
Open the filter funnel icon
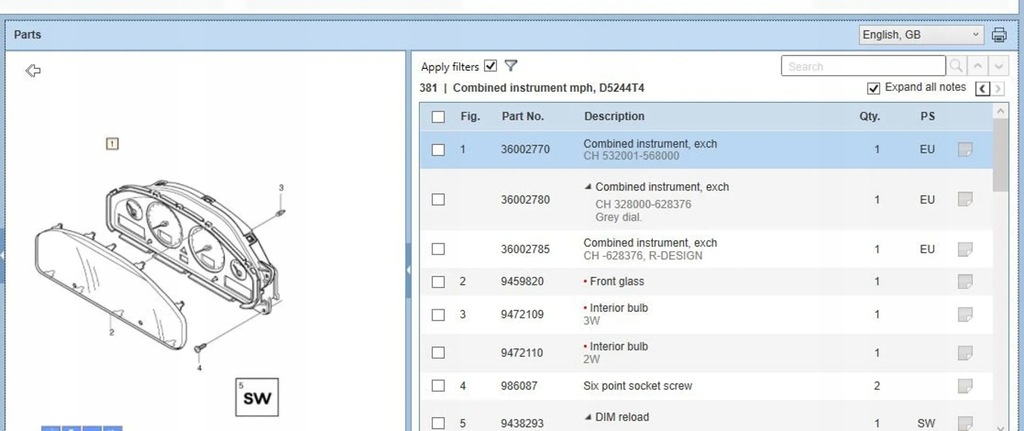[511, 66]
